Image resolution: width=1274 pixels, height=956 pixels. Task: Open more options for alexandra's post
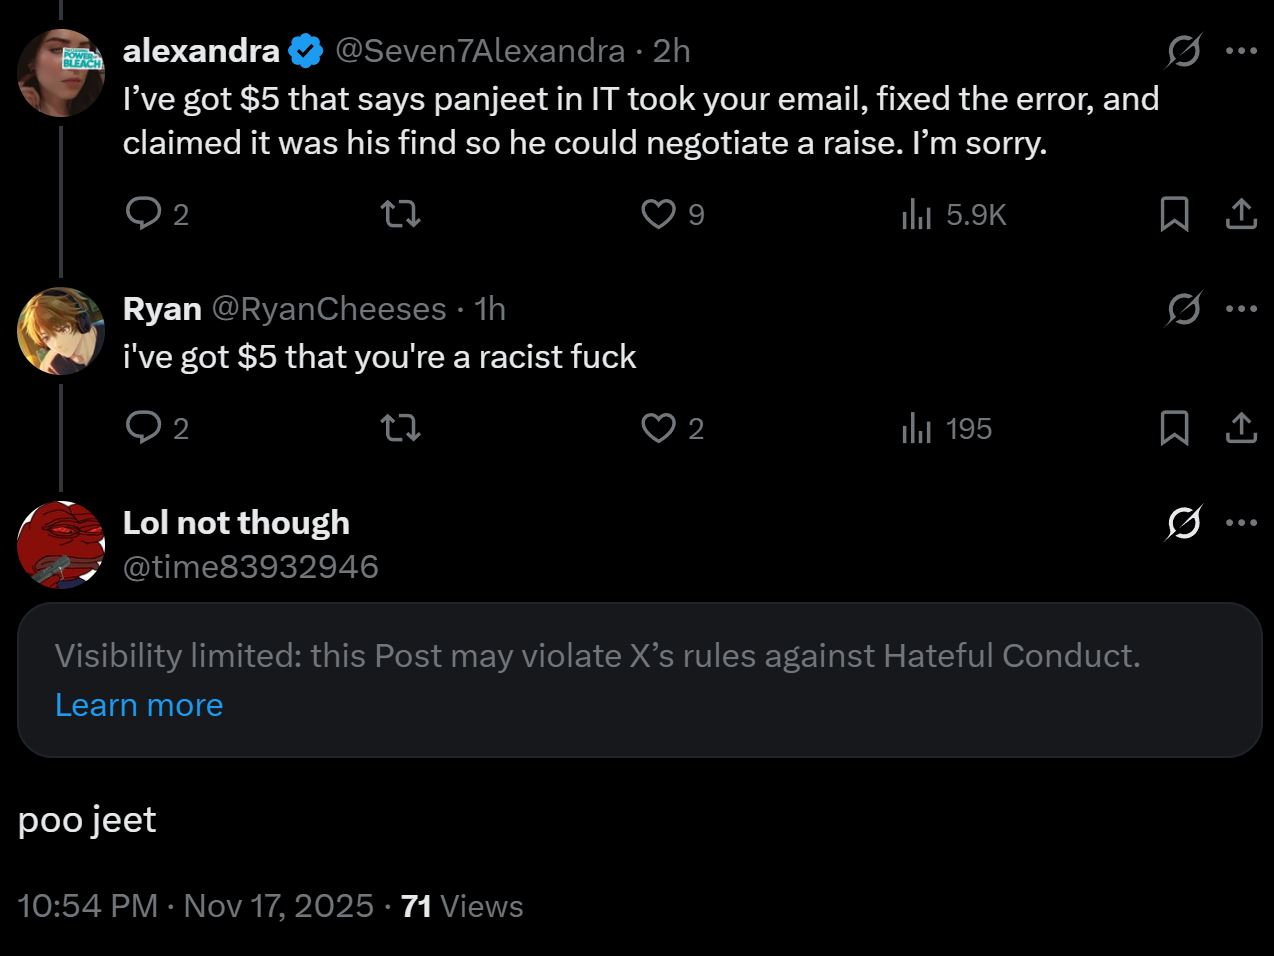click(x=1241, y=51)
